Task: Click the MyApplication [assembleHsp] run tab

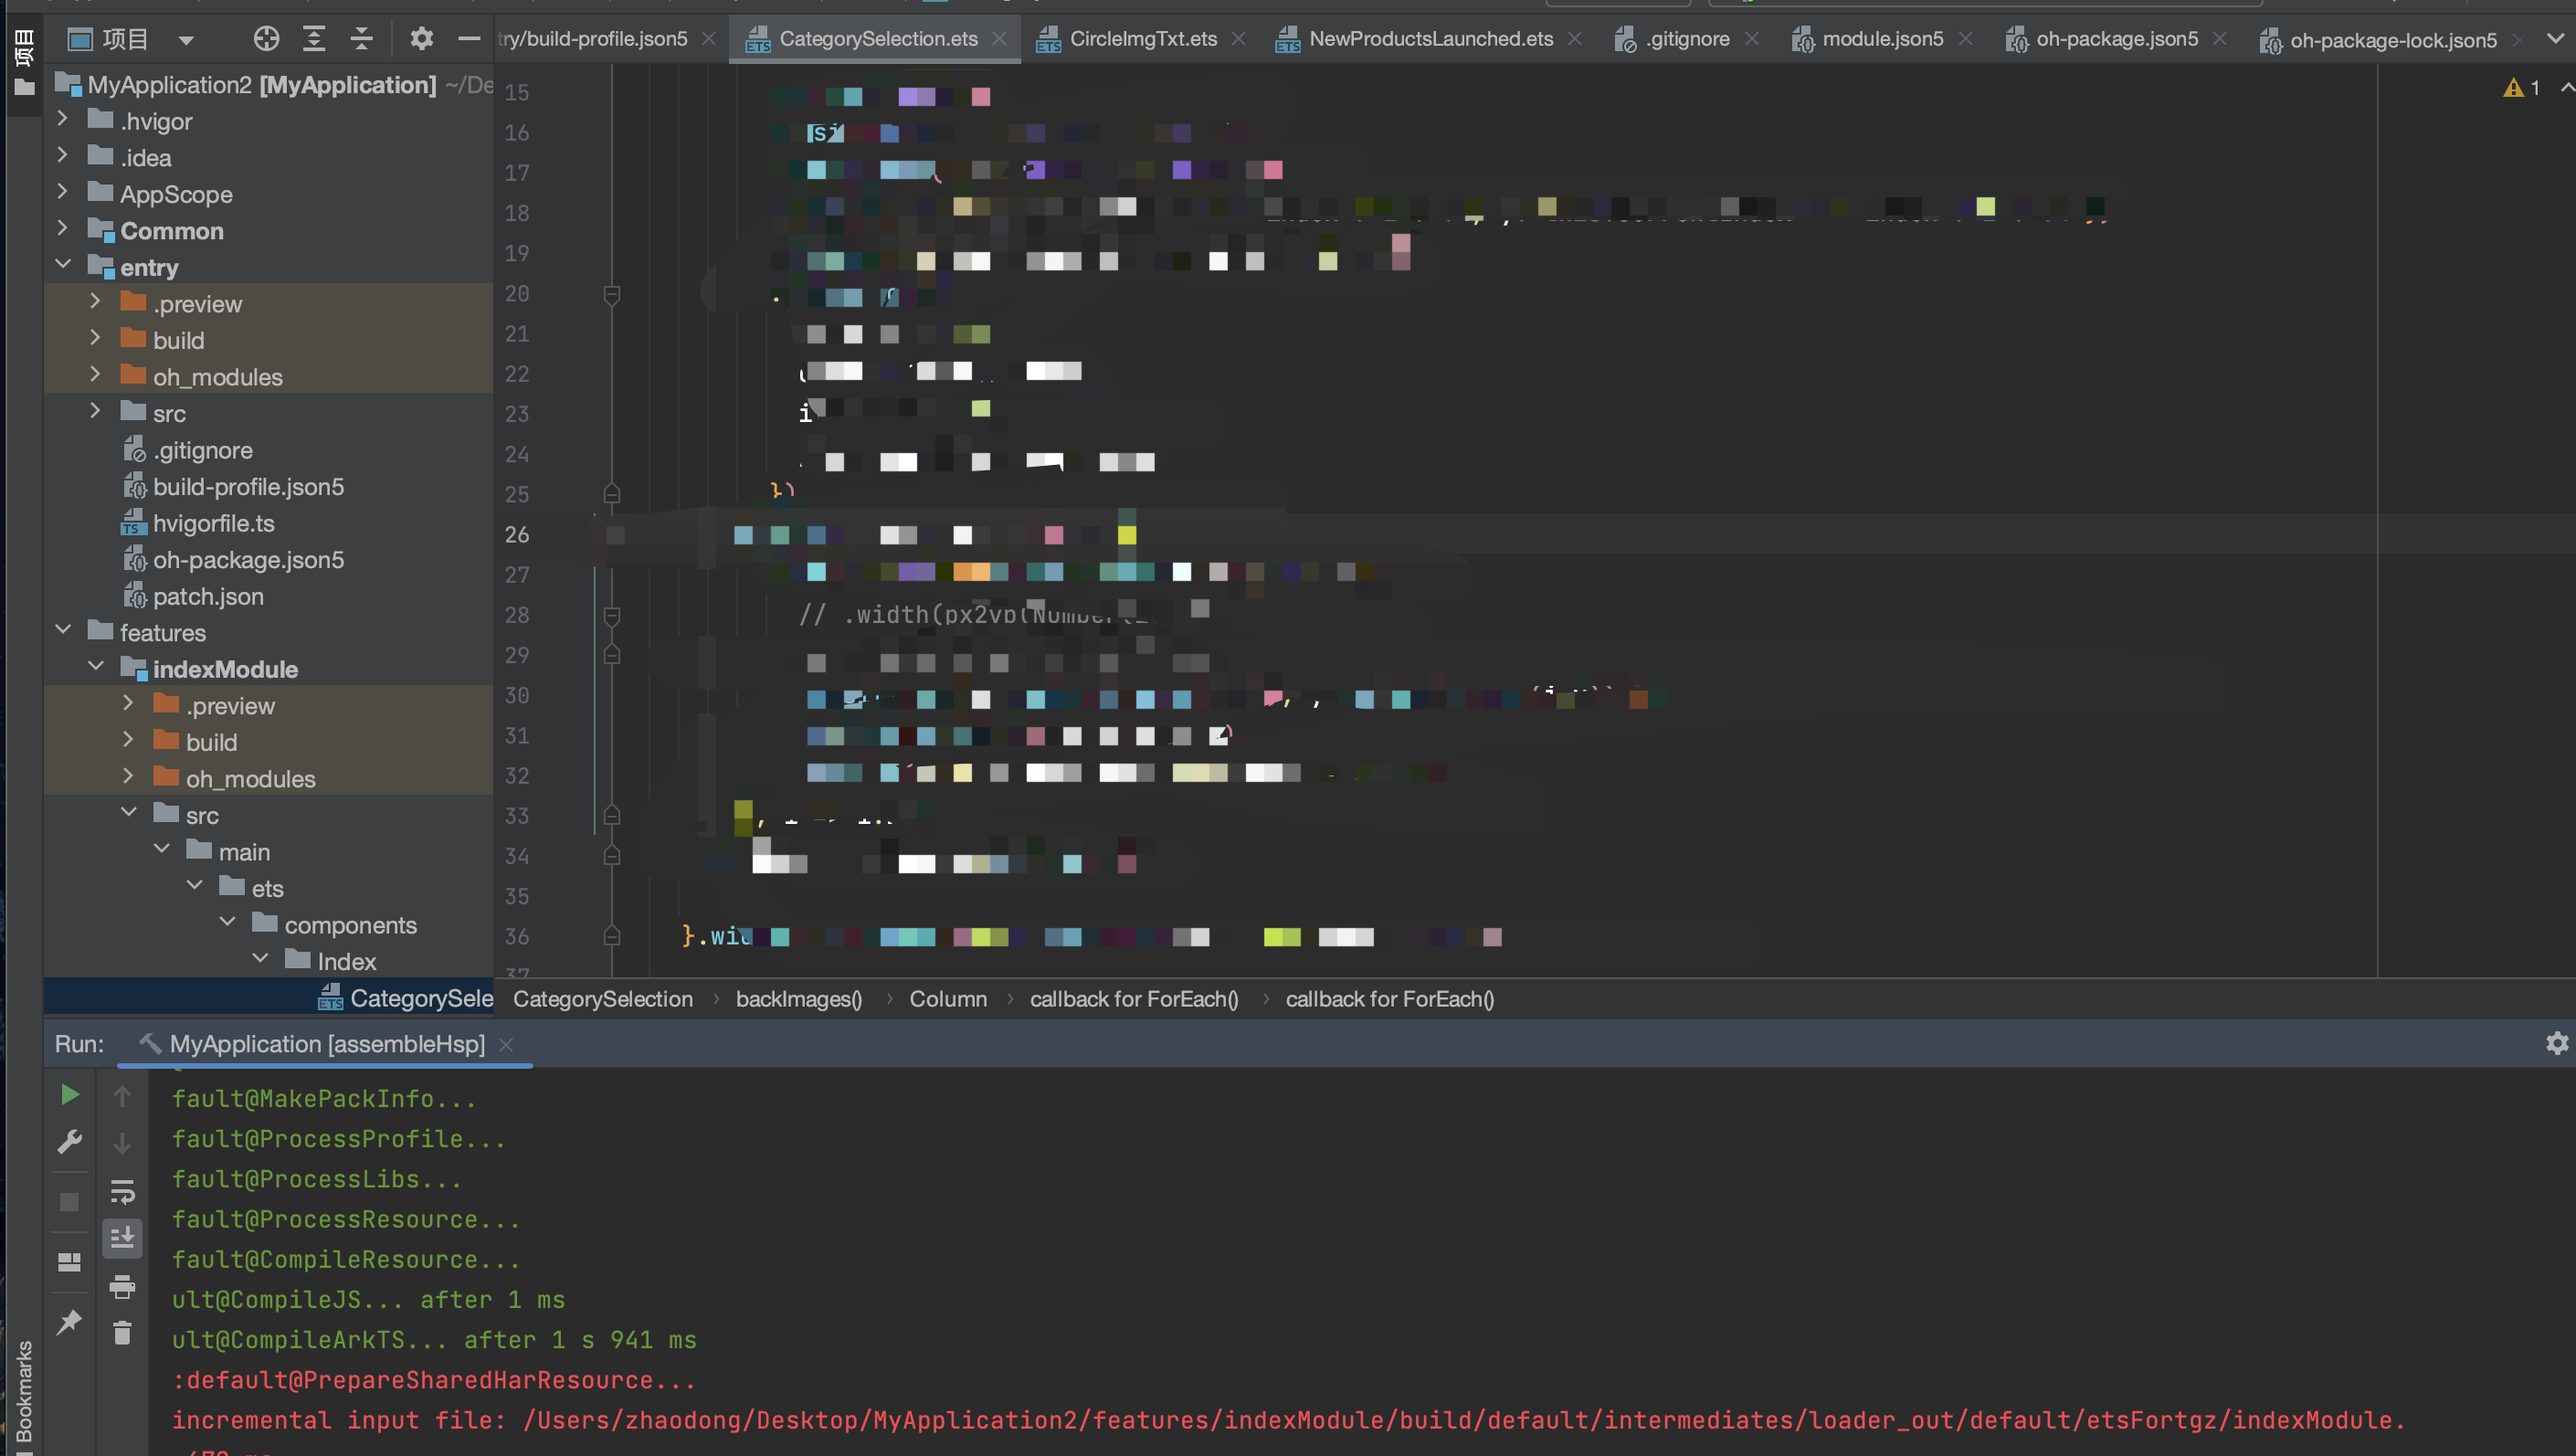Action: point(326,1044)
